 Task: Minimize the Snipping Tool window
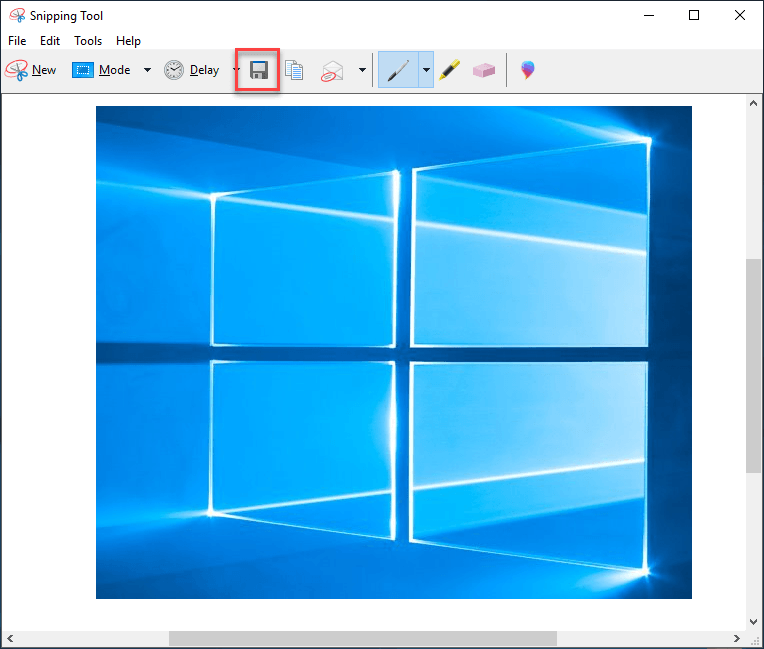(649, 16)
